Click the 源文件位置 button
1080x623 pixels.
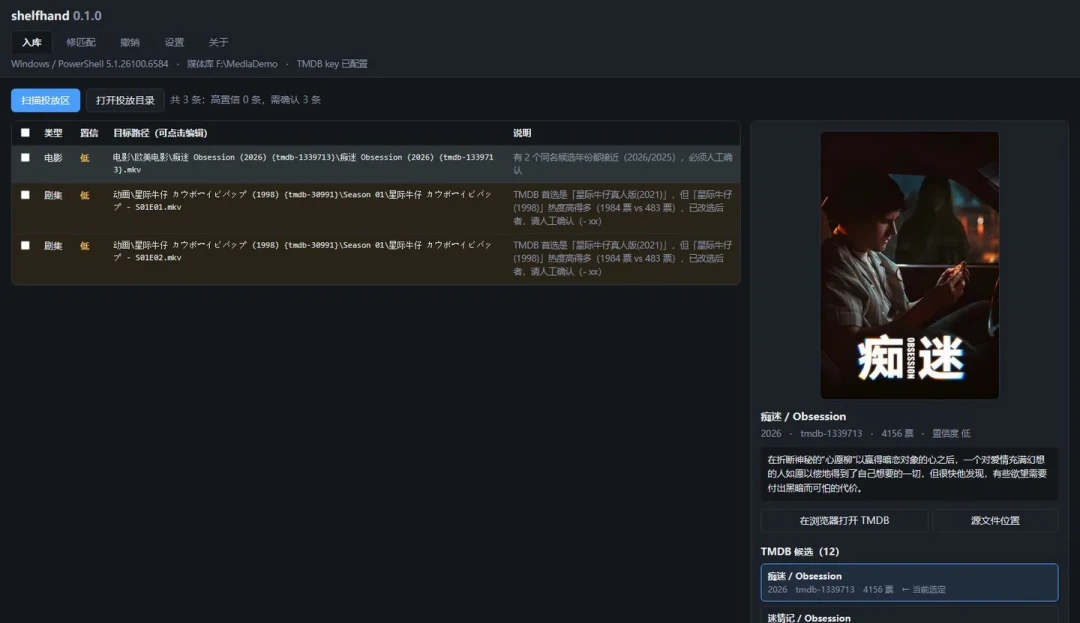(x=995, y=520)
